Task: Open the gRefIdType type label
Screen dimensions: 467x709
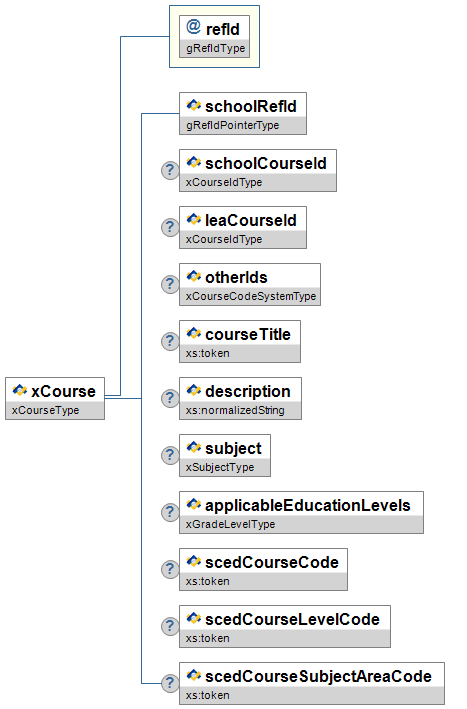Action: pyautogui.click(x=215, y=48)
